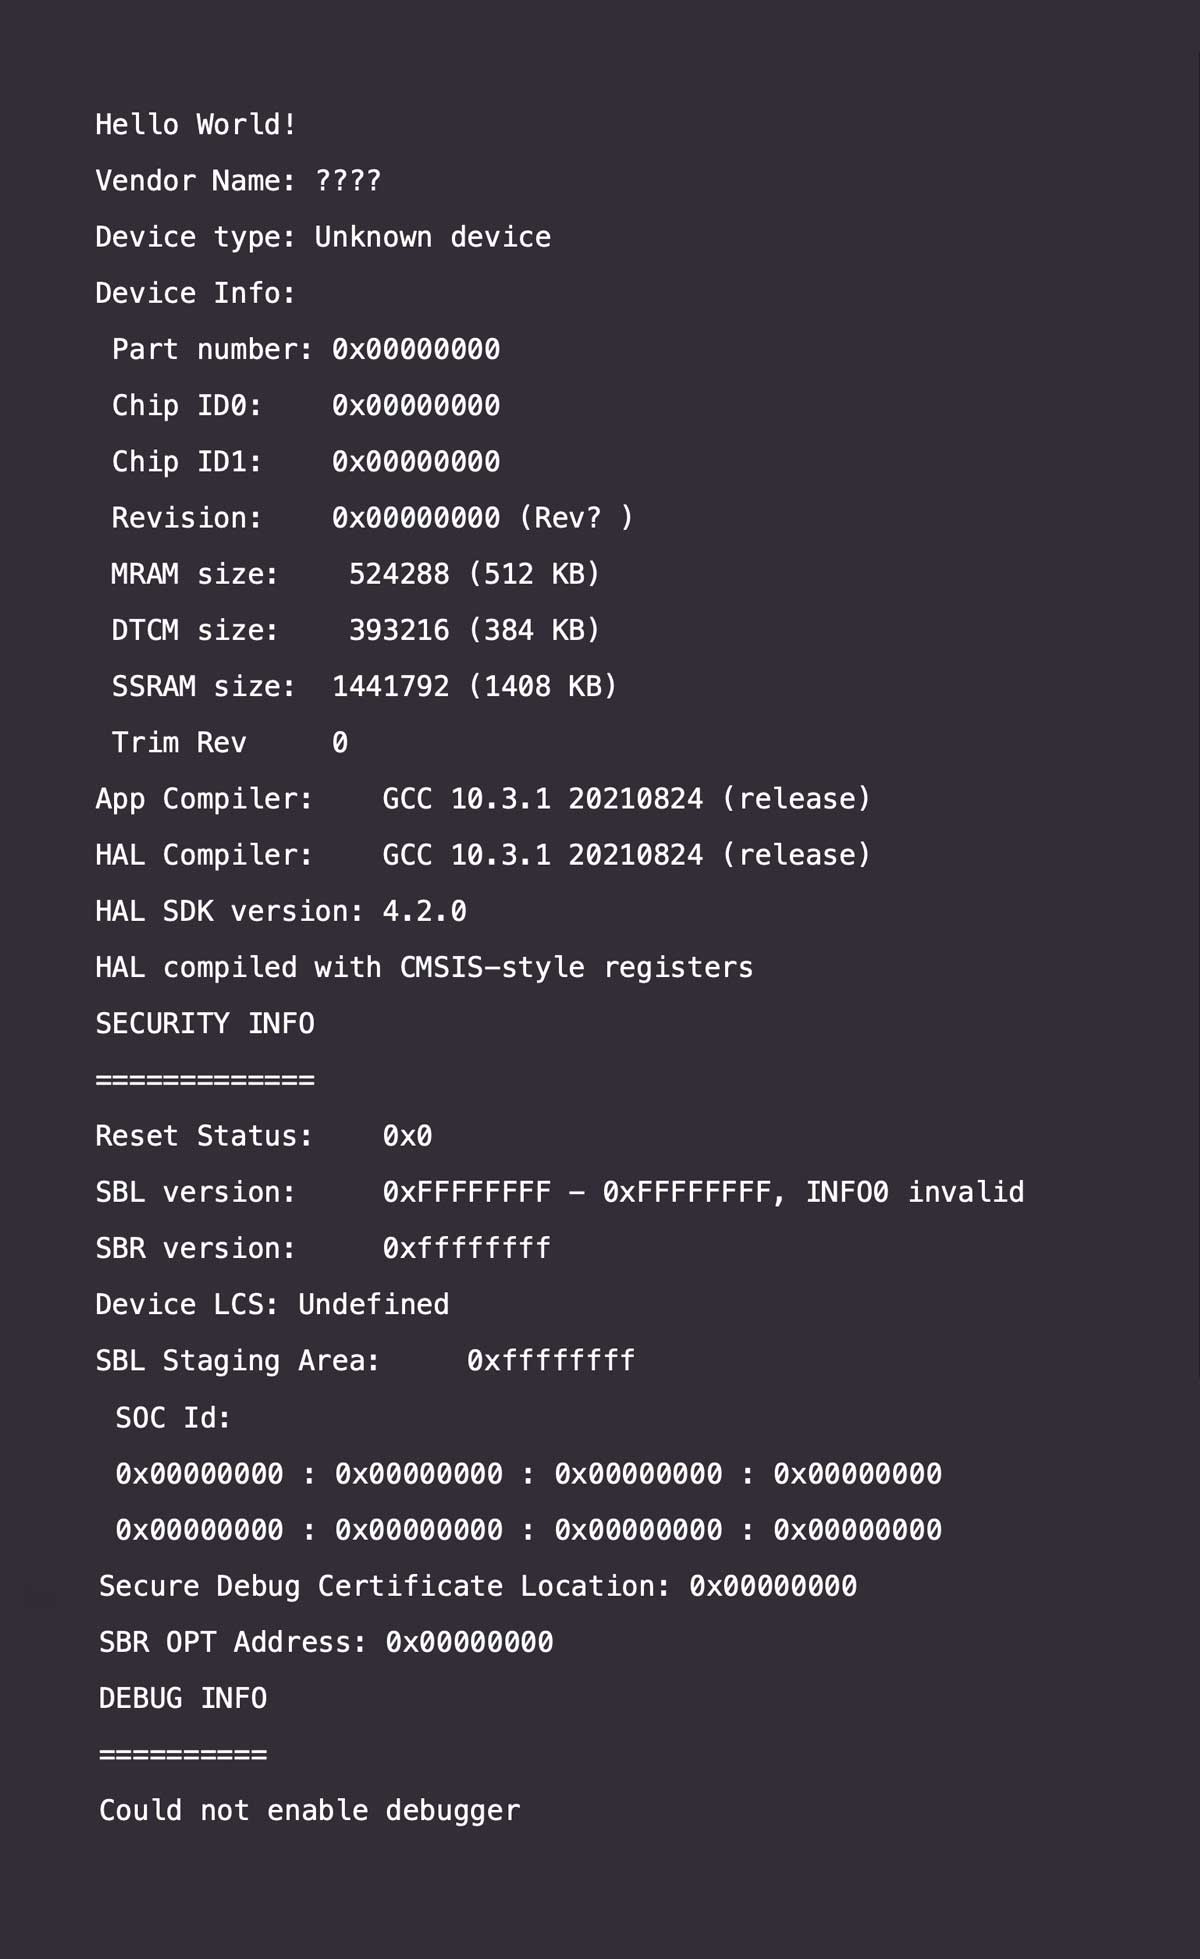Select the DEBUG INFO heading
The width and height of the screenshot is (1200, 1959).
(x=183, y=1698)
